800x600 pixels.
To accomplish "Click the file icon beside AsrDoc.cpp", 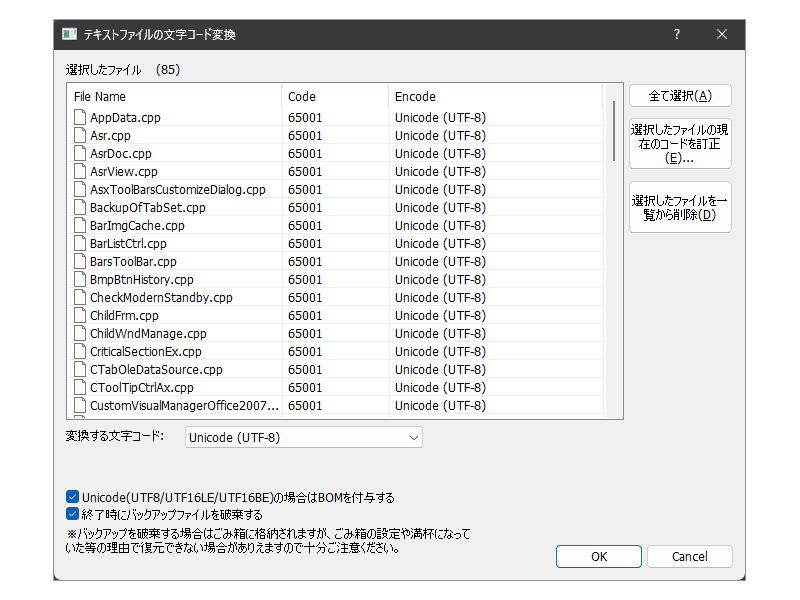I will (80, 153).
